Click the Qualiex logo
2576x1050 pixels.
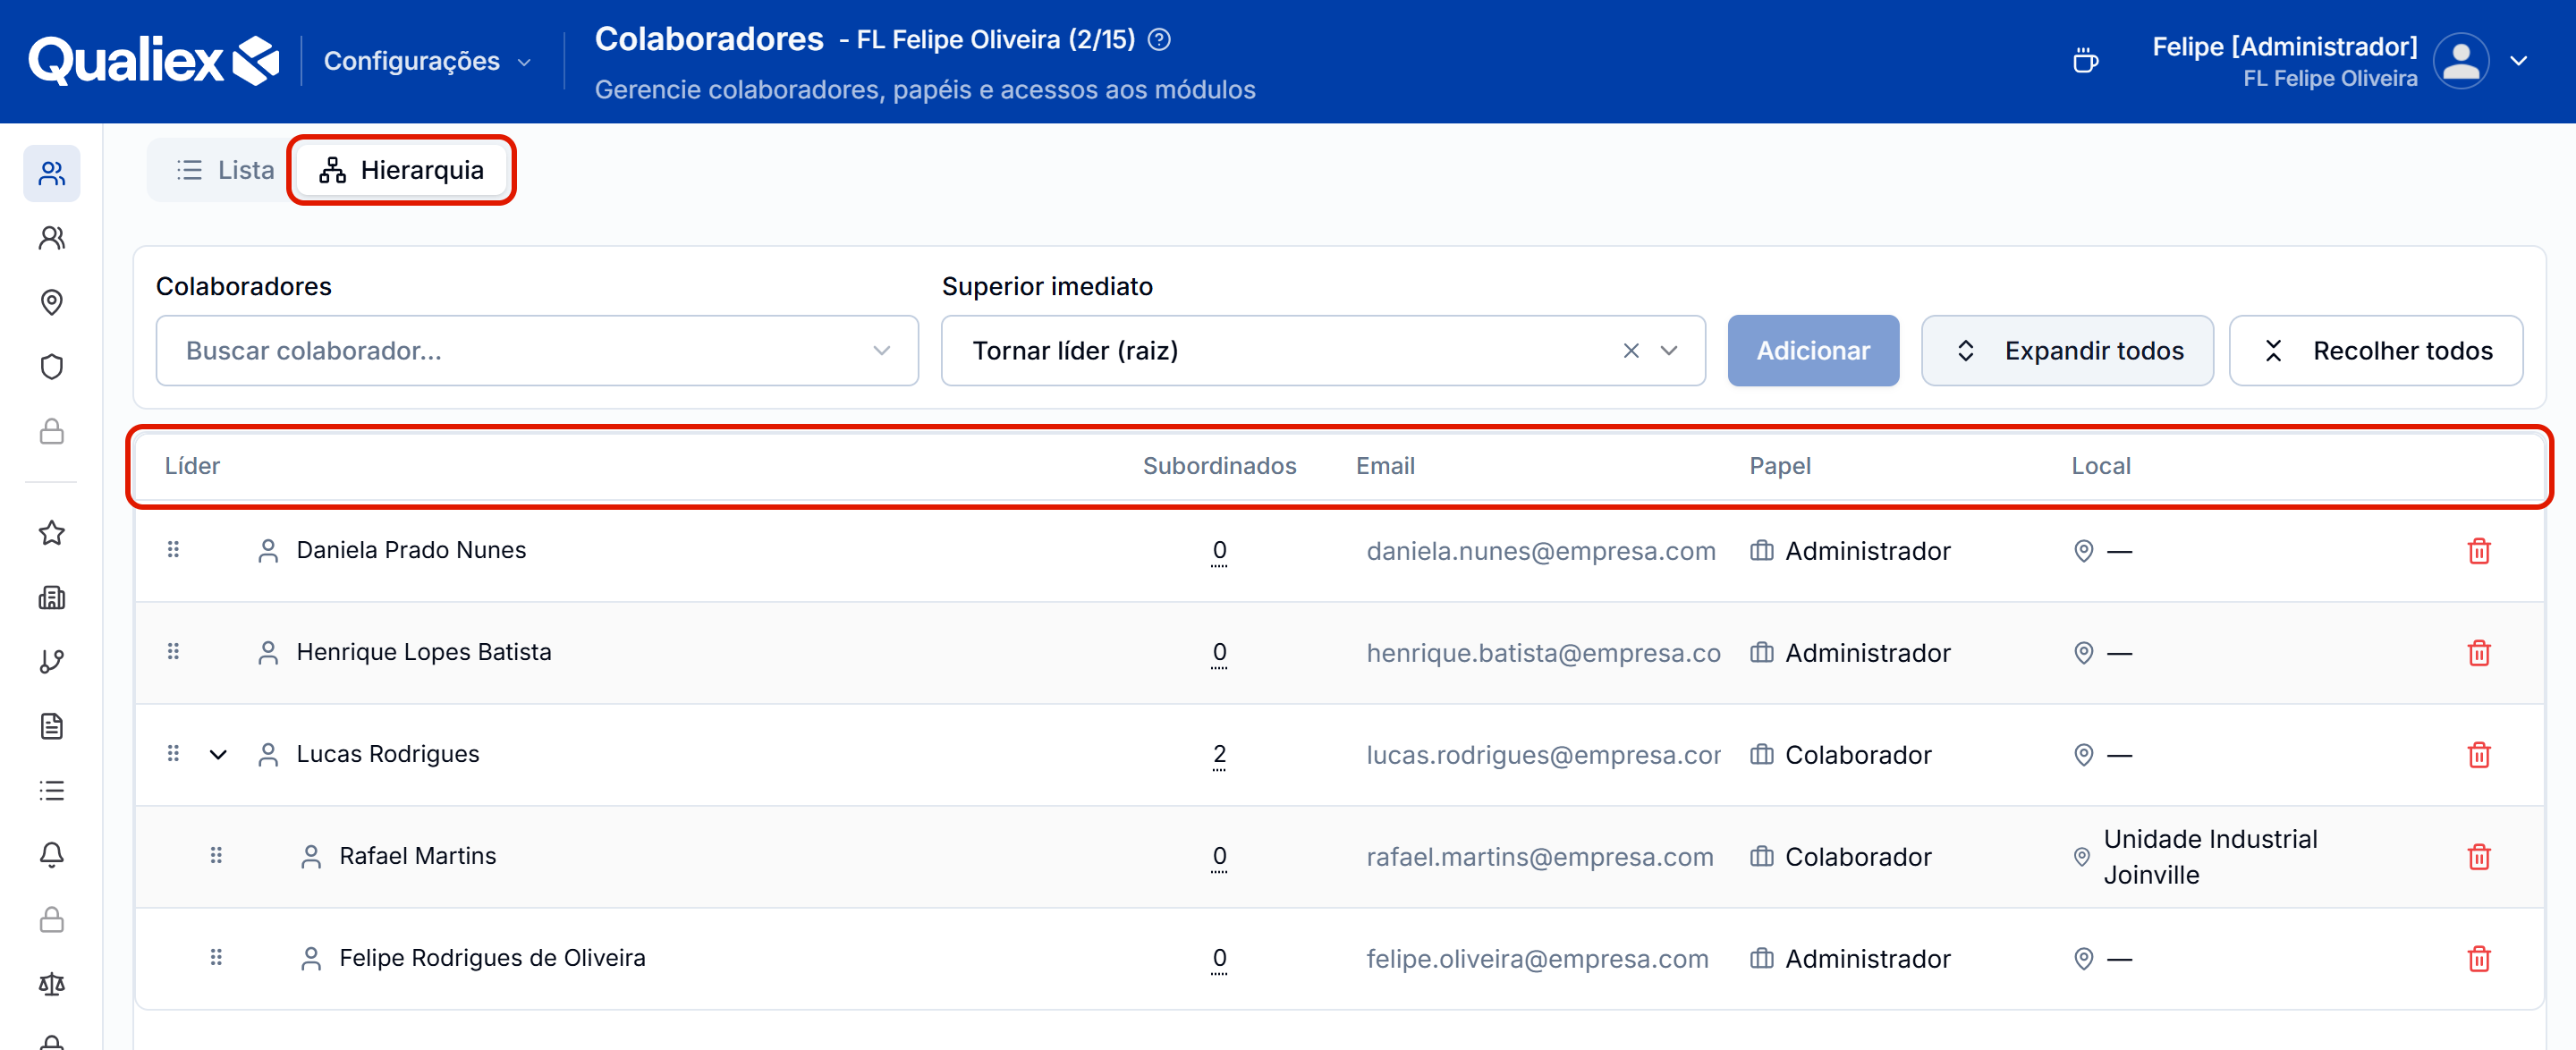click(153, 61)
